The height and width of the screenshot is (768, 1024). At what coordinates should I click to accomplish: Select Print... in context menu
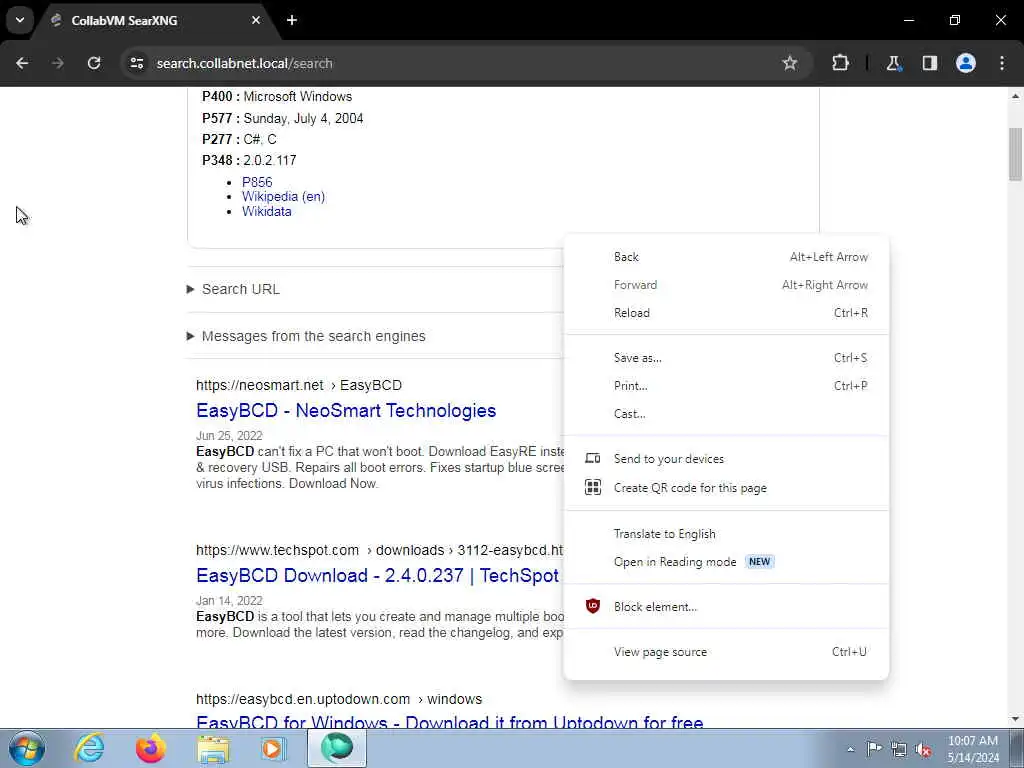[726, 387]
